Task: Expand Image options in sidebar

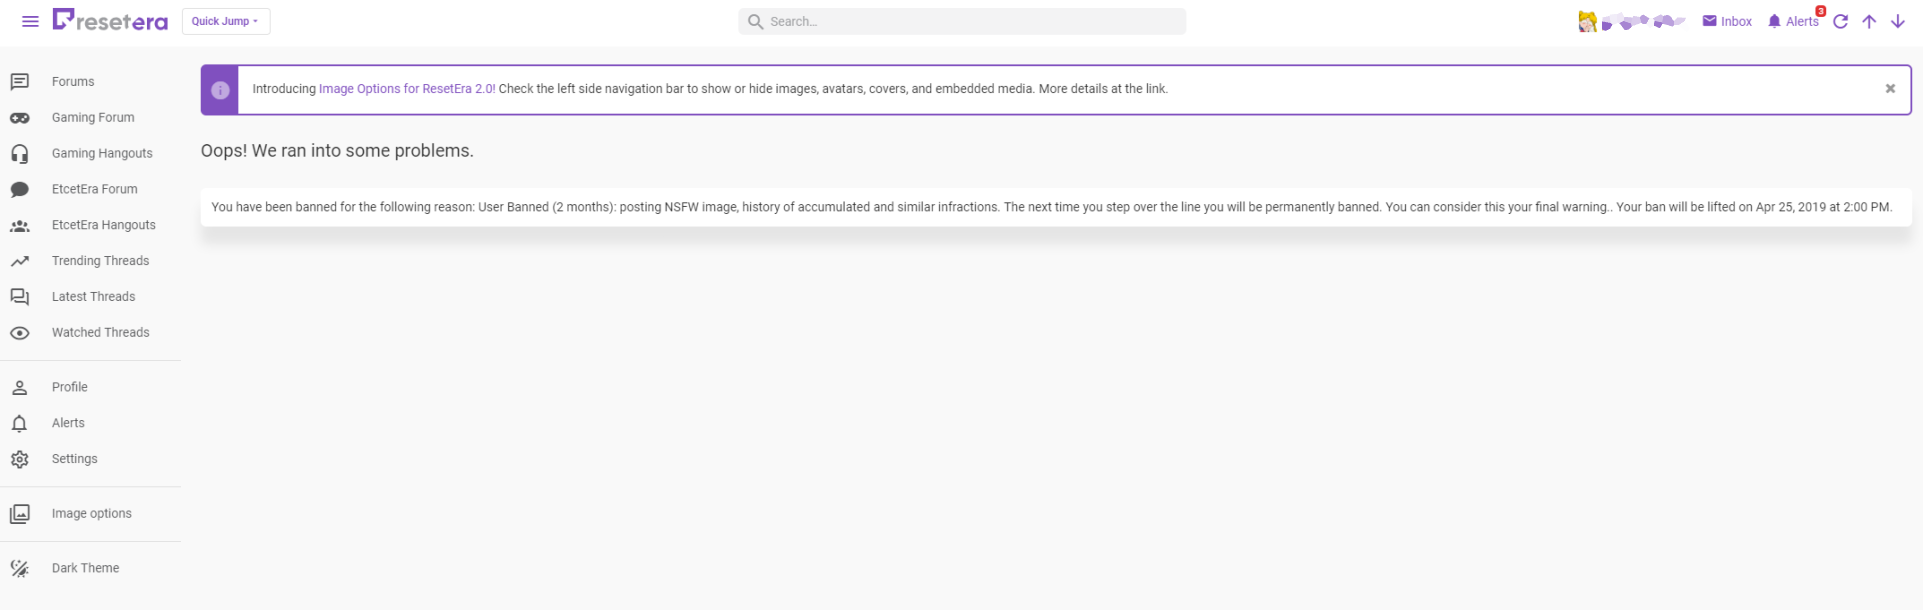Action: [92, 514]
